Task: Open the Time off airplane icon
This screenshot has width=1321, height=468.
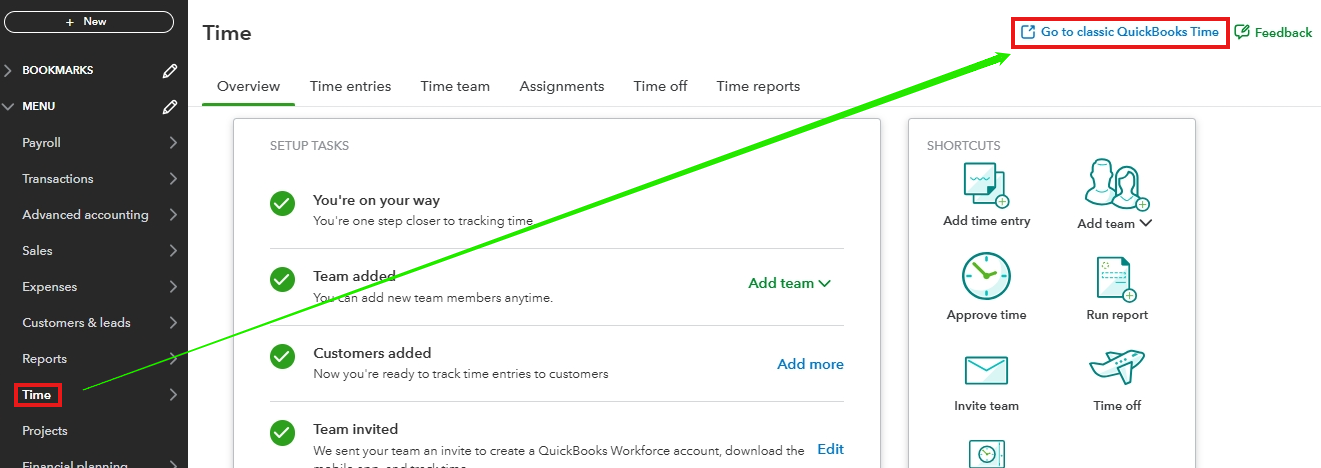Action: click(1116, 367)
